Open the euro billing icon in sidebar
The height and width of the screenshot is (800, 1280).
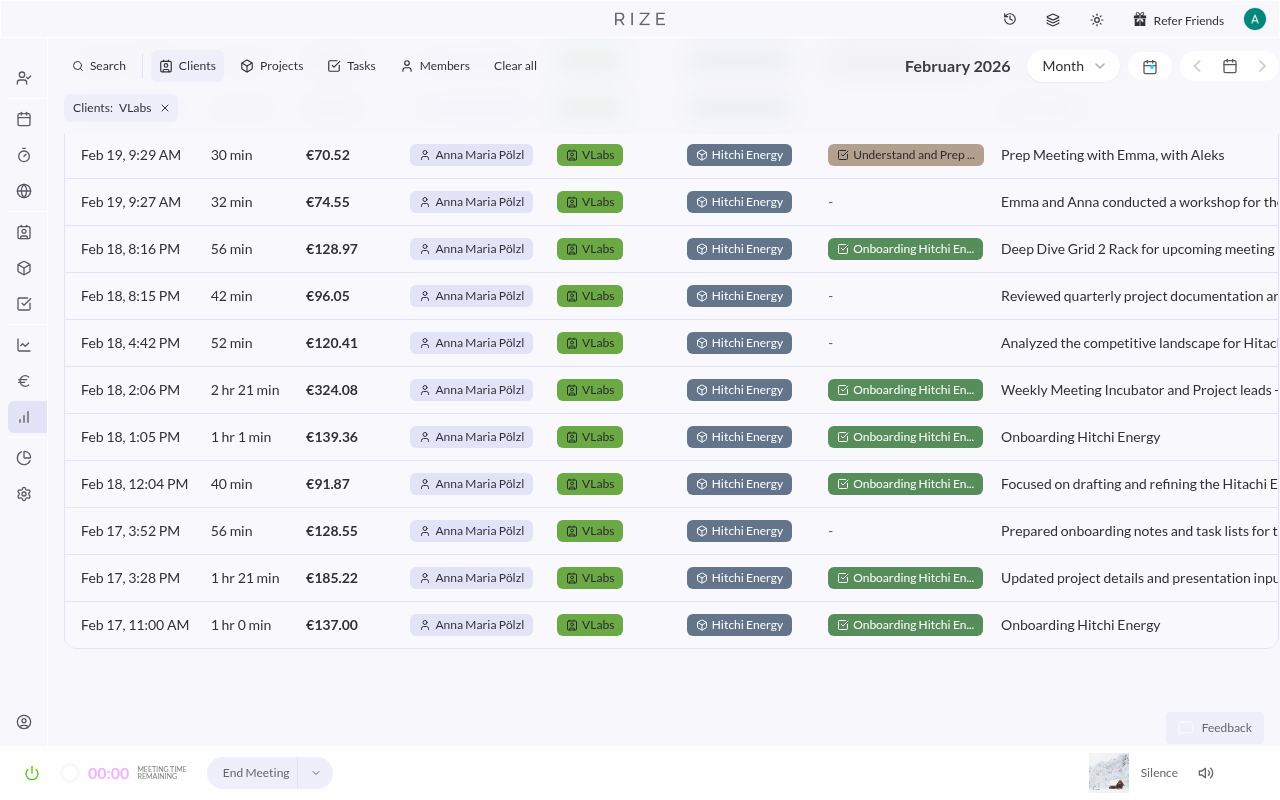coord(24,381)
